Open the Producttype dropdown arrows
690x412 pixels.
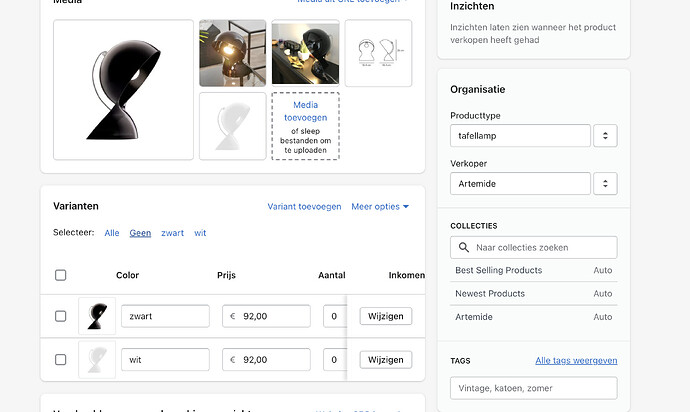(x=605, y=136)
